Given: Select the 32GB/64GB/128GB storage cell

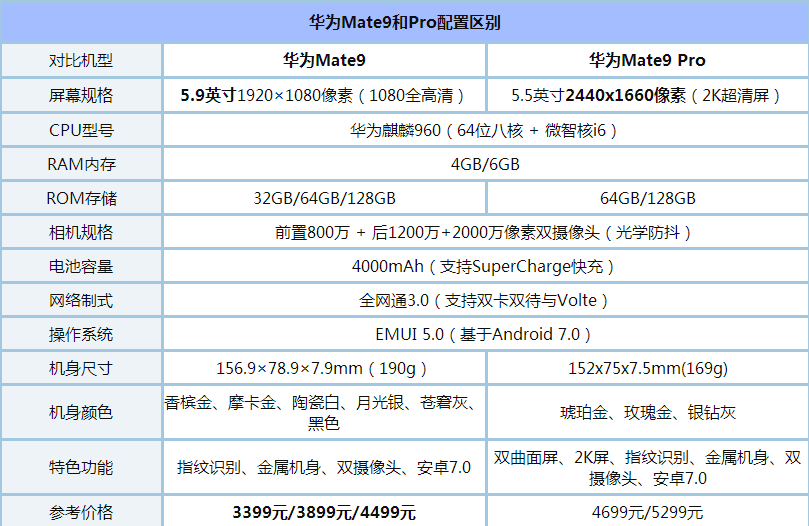Looking at the screenshot, I should 324,199.
